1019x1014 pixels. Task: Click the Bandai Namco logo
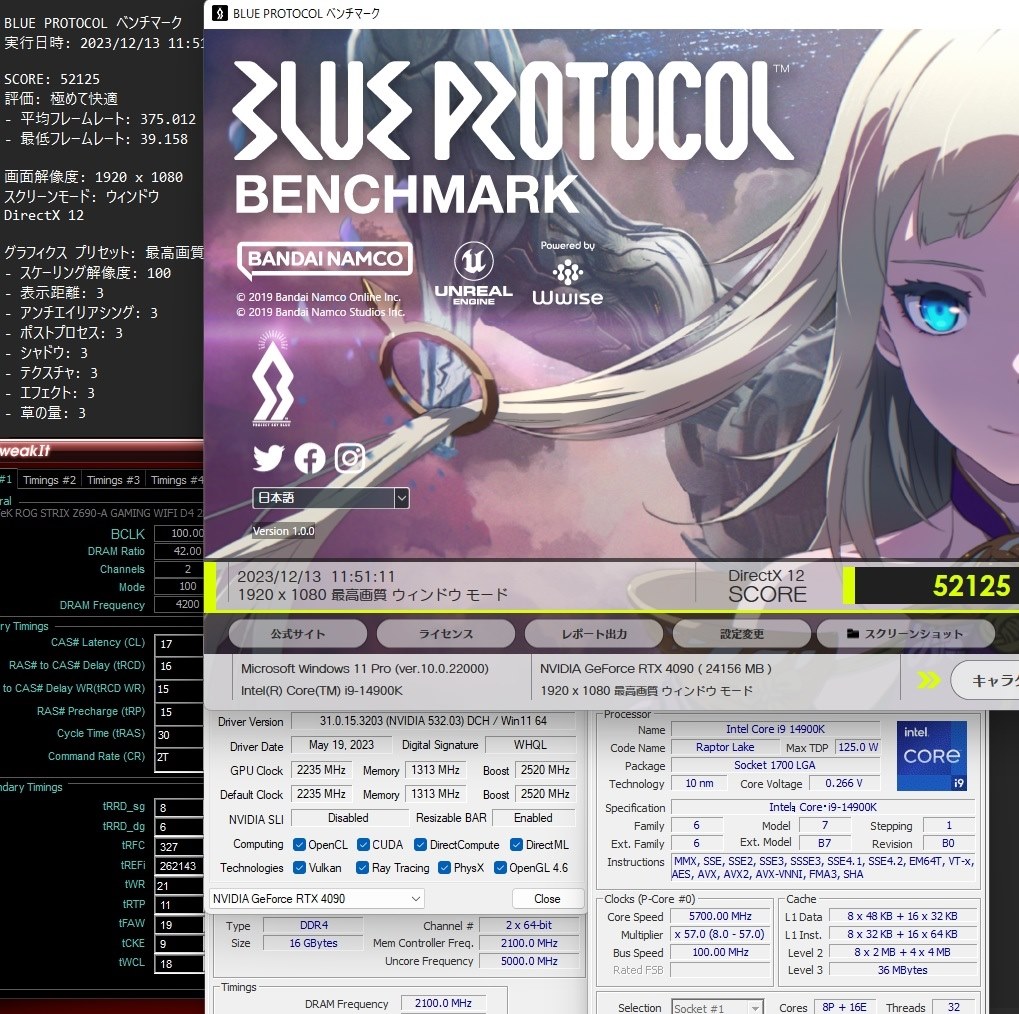pyautogui.click(x=324, y=259)
